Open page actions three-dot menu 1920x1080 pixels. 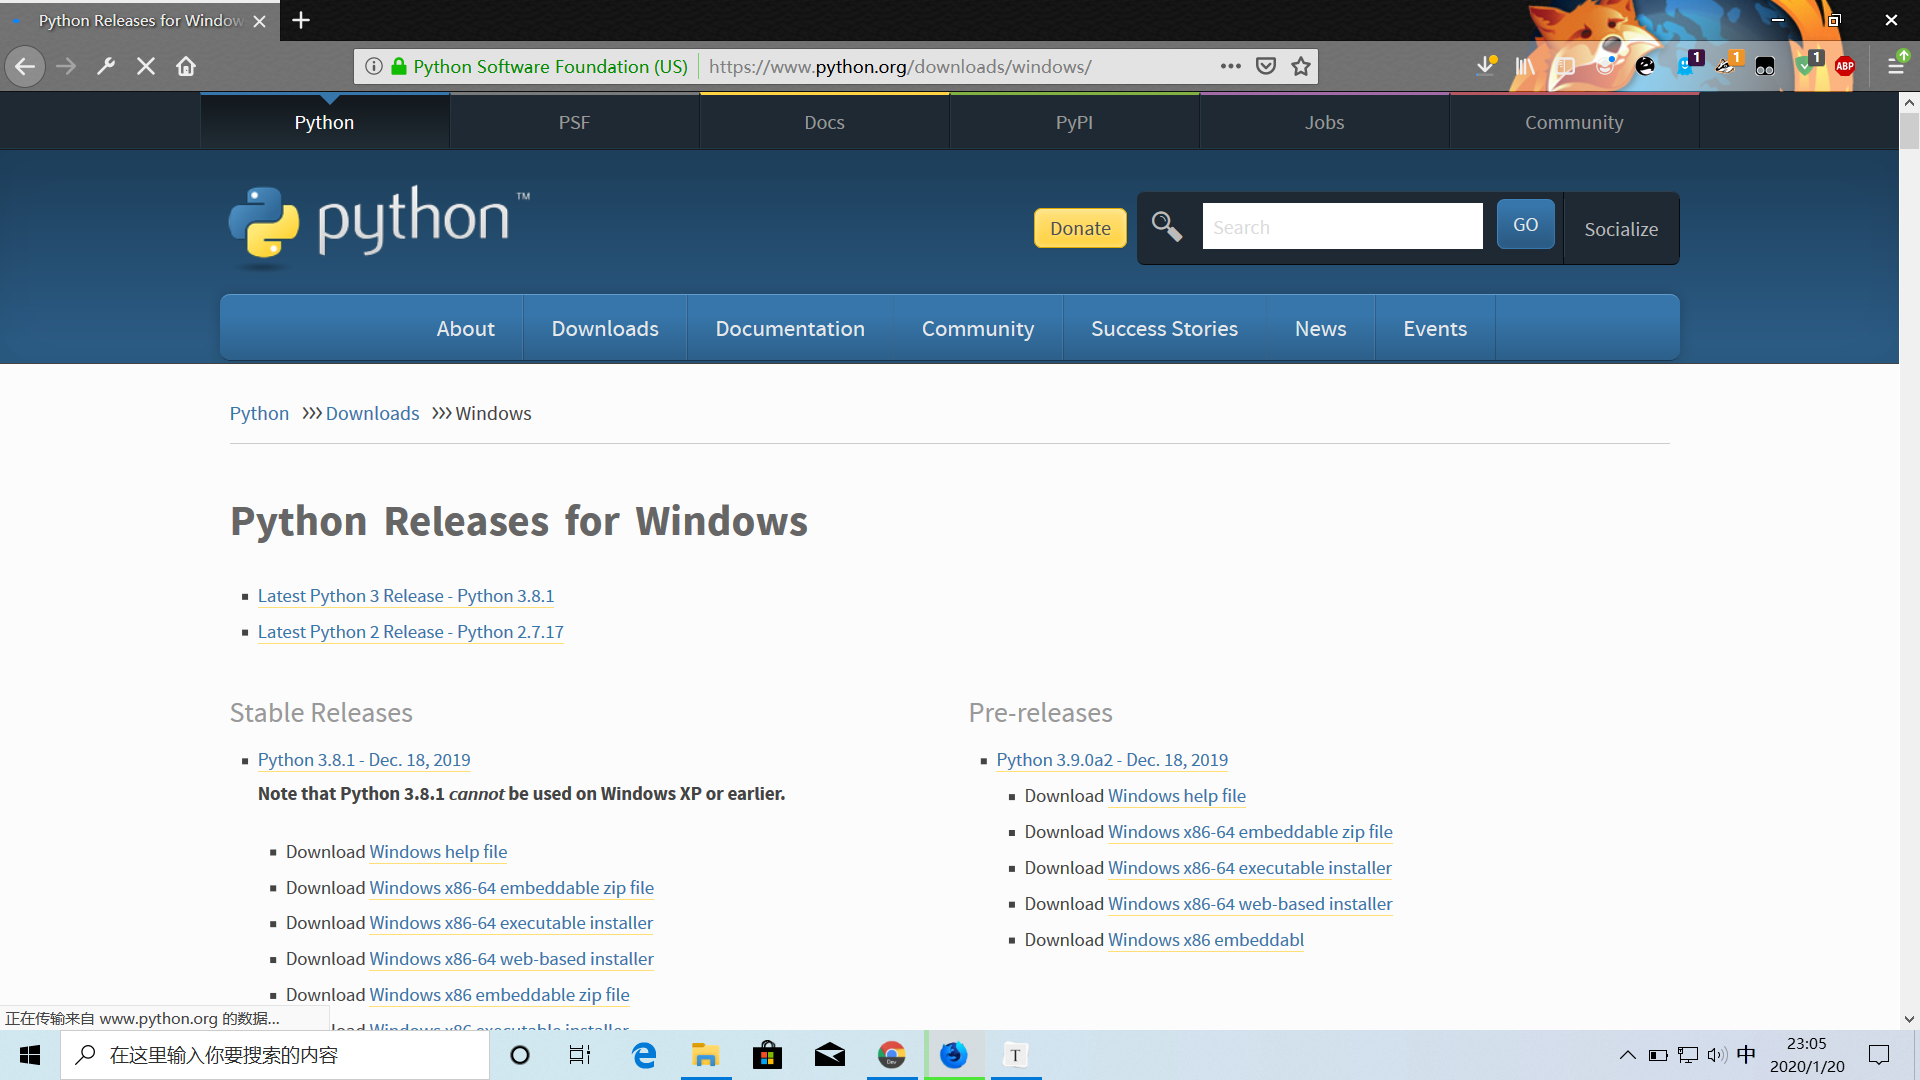(x=1231, y=67)
